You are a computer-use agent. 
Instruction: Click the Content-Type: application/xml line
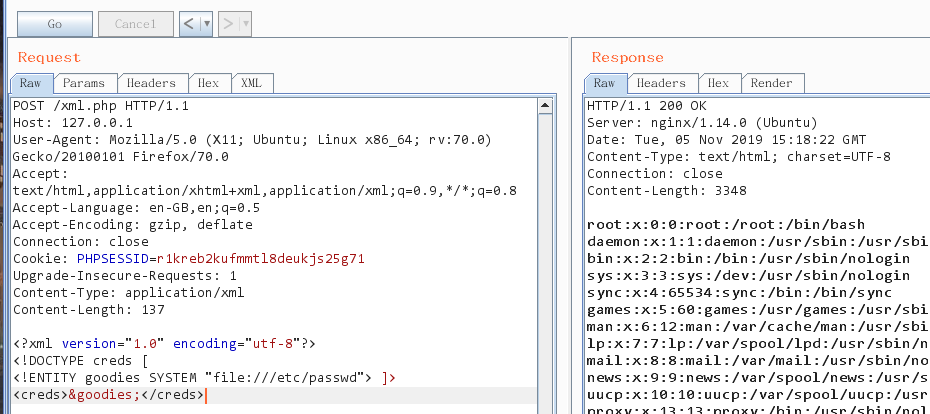(x=129, y=293)
